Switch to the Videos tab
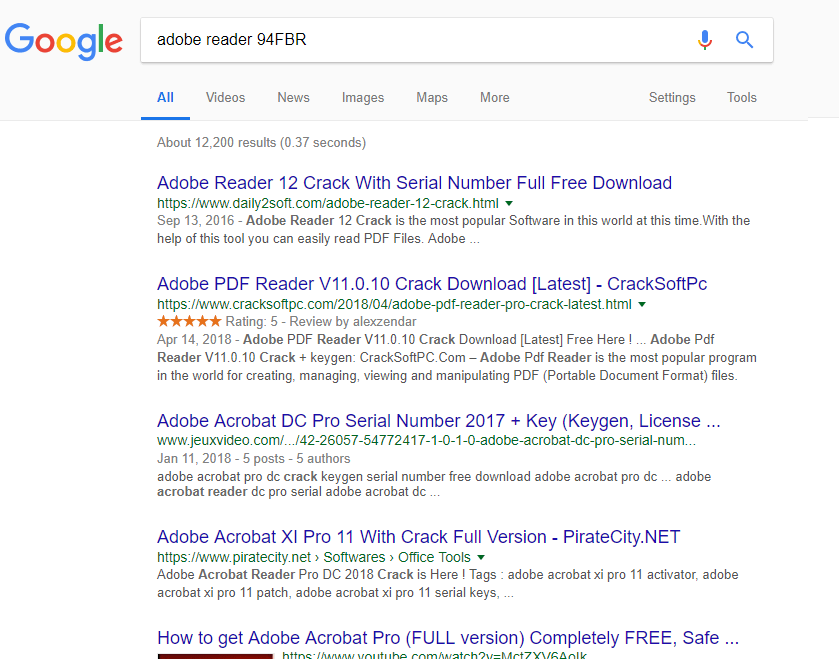 [x=225, y=98]
